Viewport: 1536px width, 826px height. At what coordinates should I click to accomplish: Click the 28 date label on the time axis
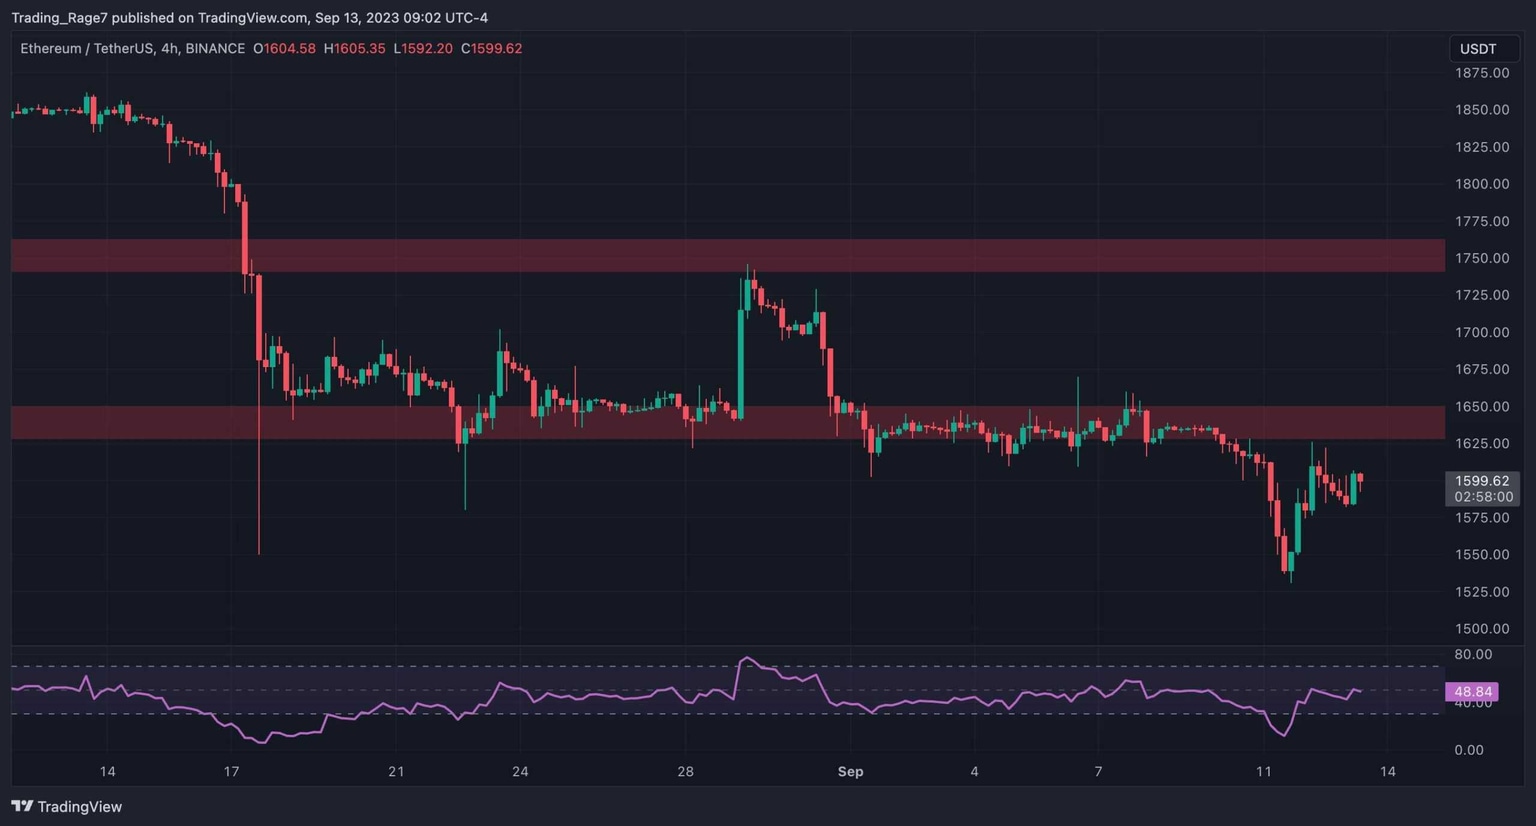point(685,771)
